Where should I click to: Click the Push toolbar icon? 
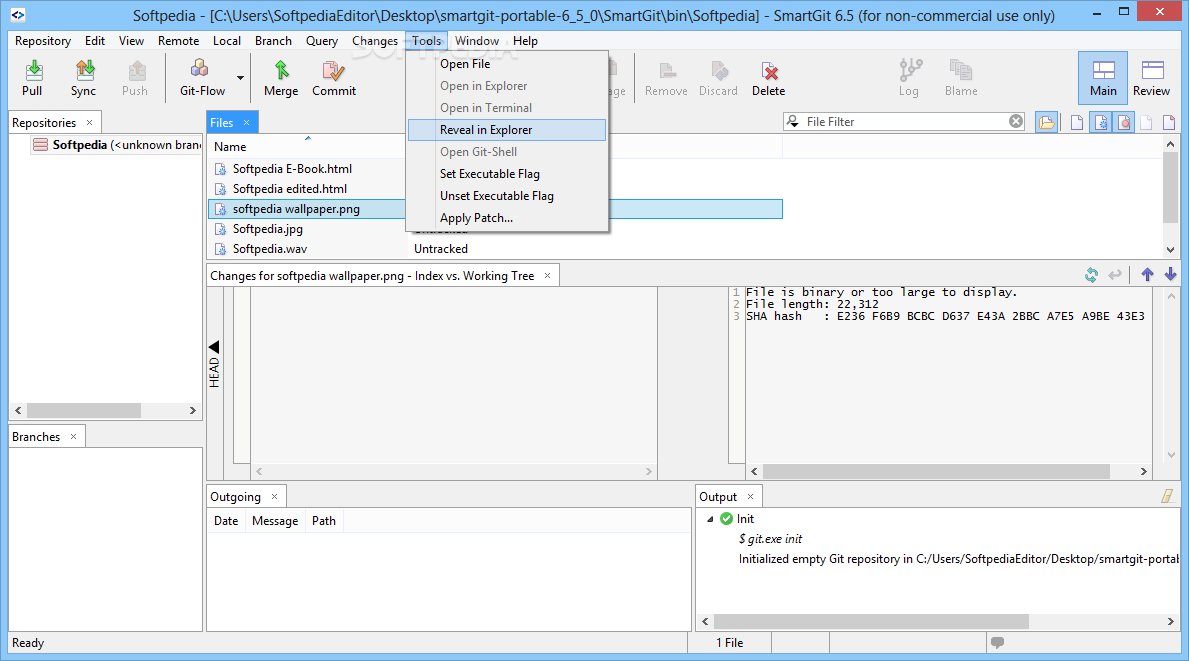[x=135, y=78]
